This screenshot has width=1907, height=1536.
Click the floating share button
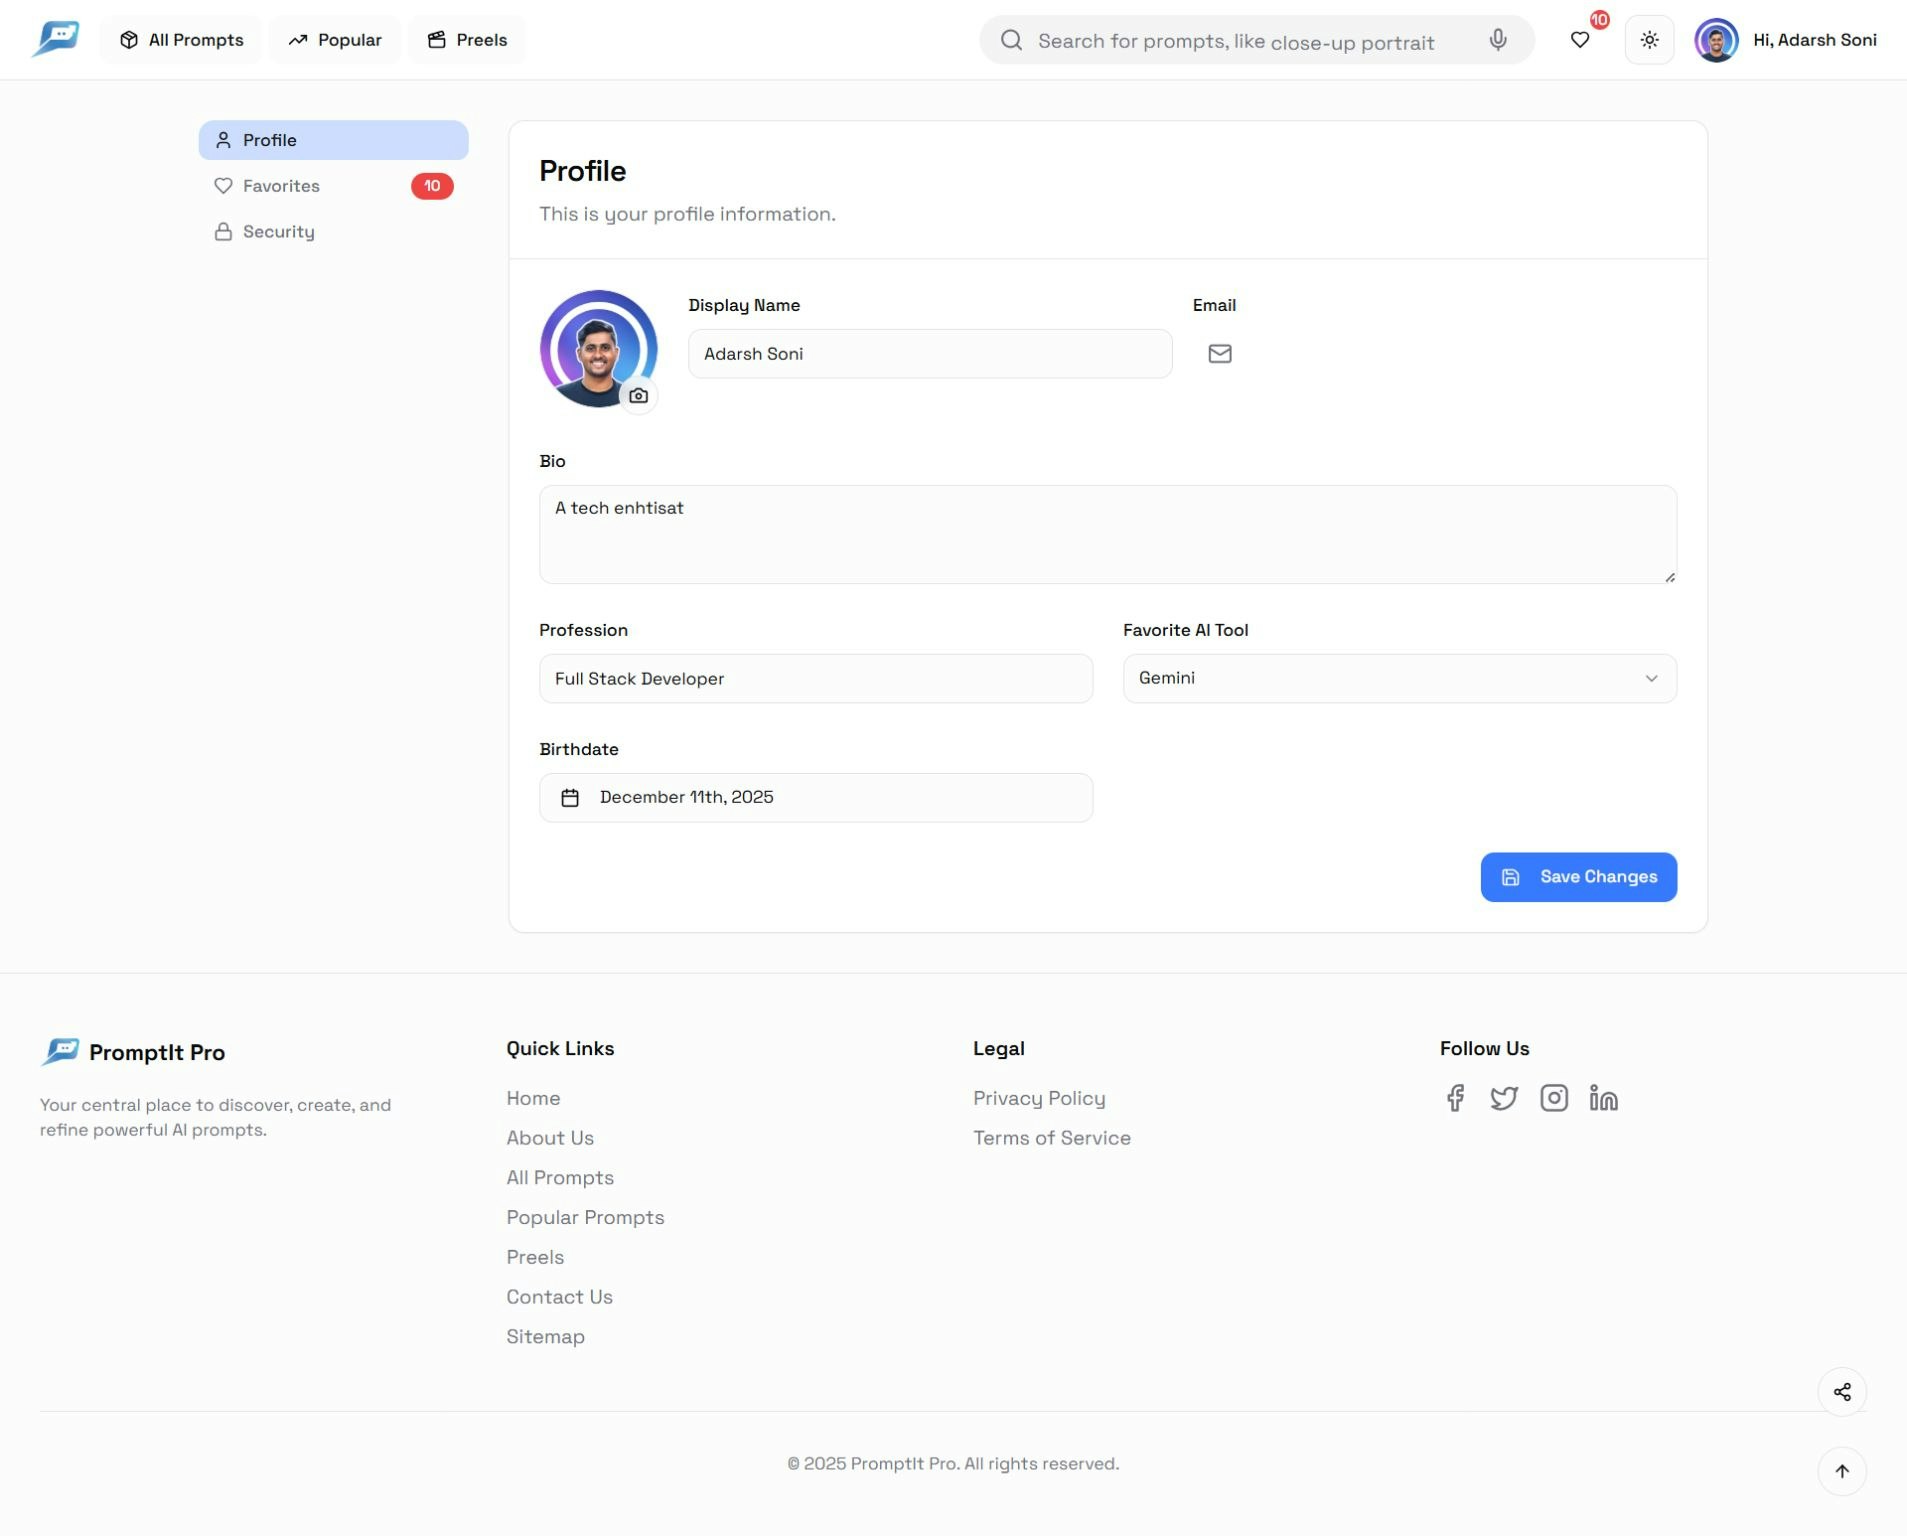(x=1842, y=1392)
